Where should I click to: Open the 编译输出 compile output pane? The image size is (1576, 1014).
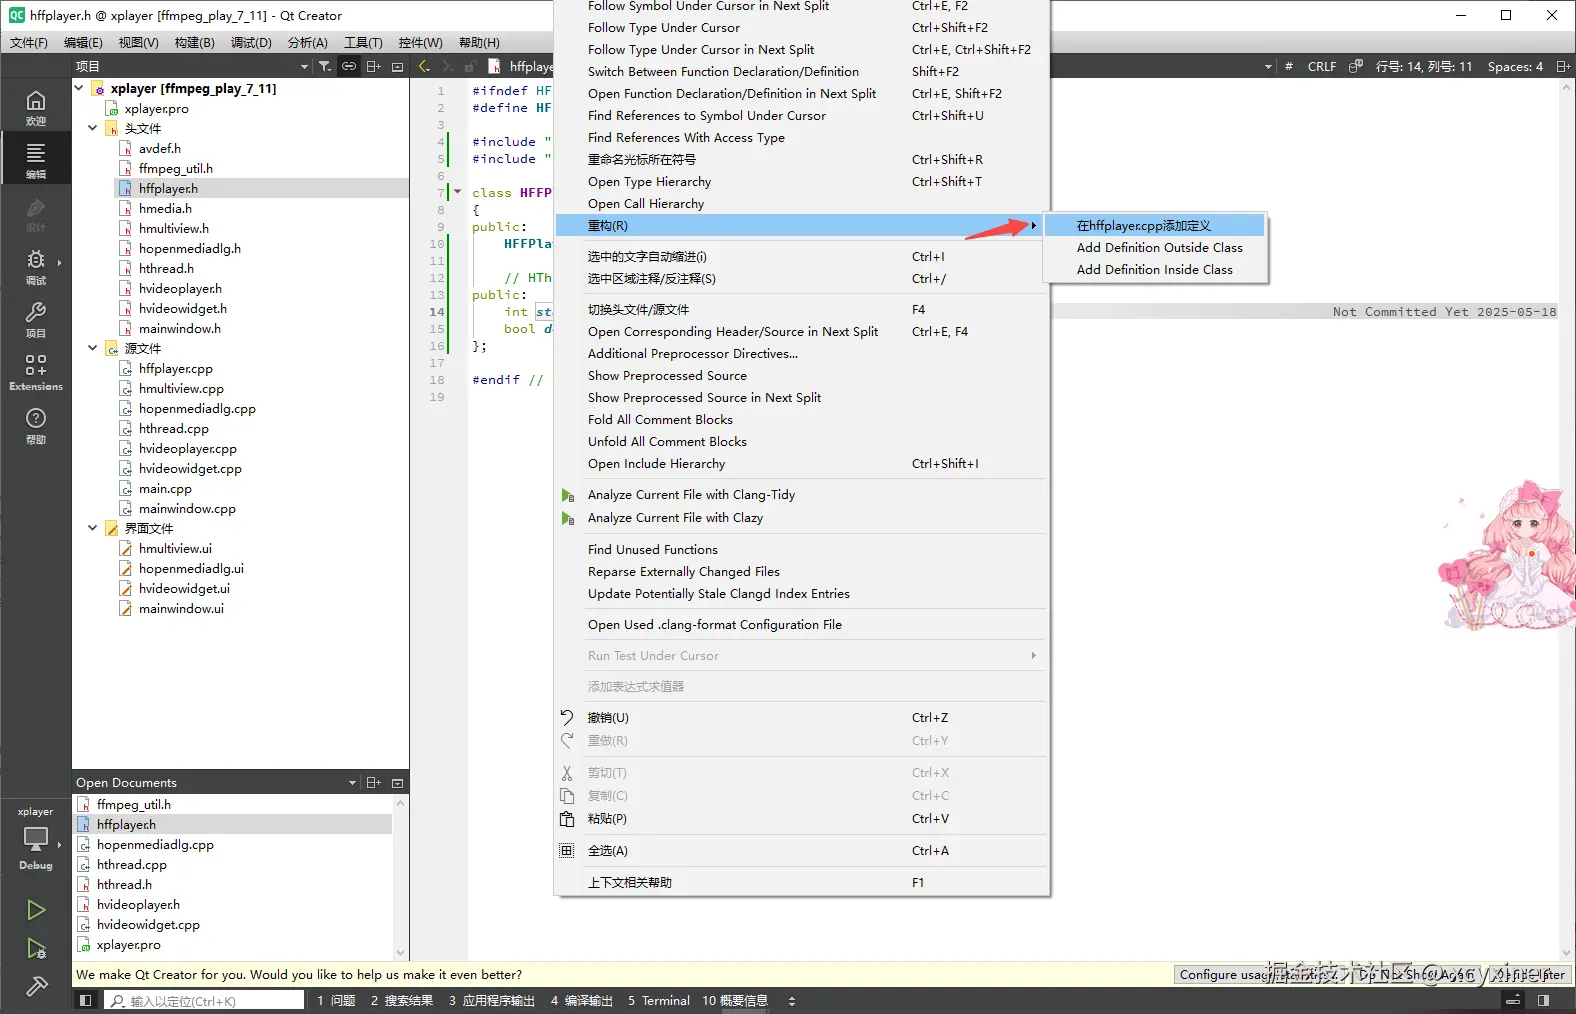(581, 1000)
